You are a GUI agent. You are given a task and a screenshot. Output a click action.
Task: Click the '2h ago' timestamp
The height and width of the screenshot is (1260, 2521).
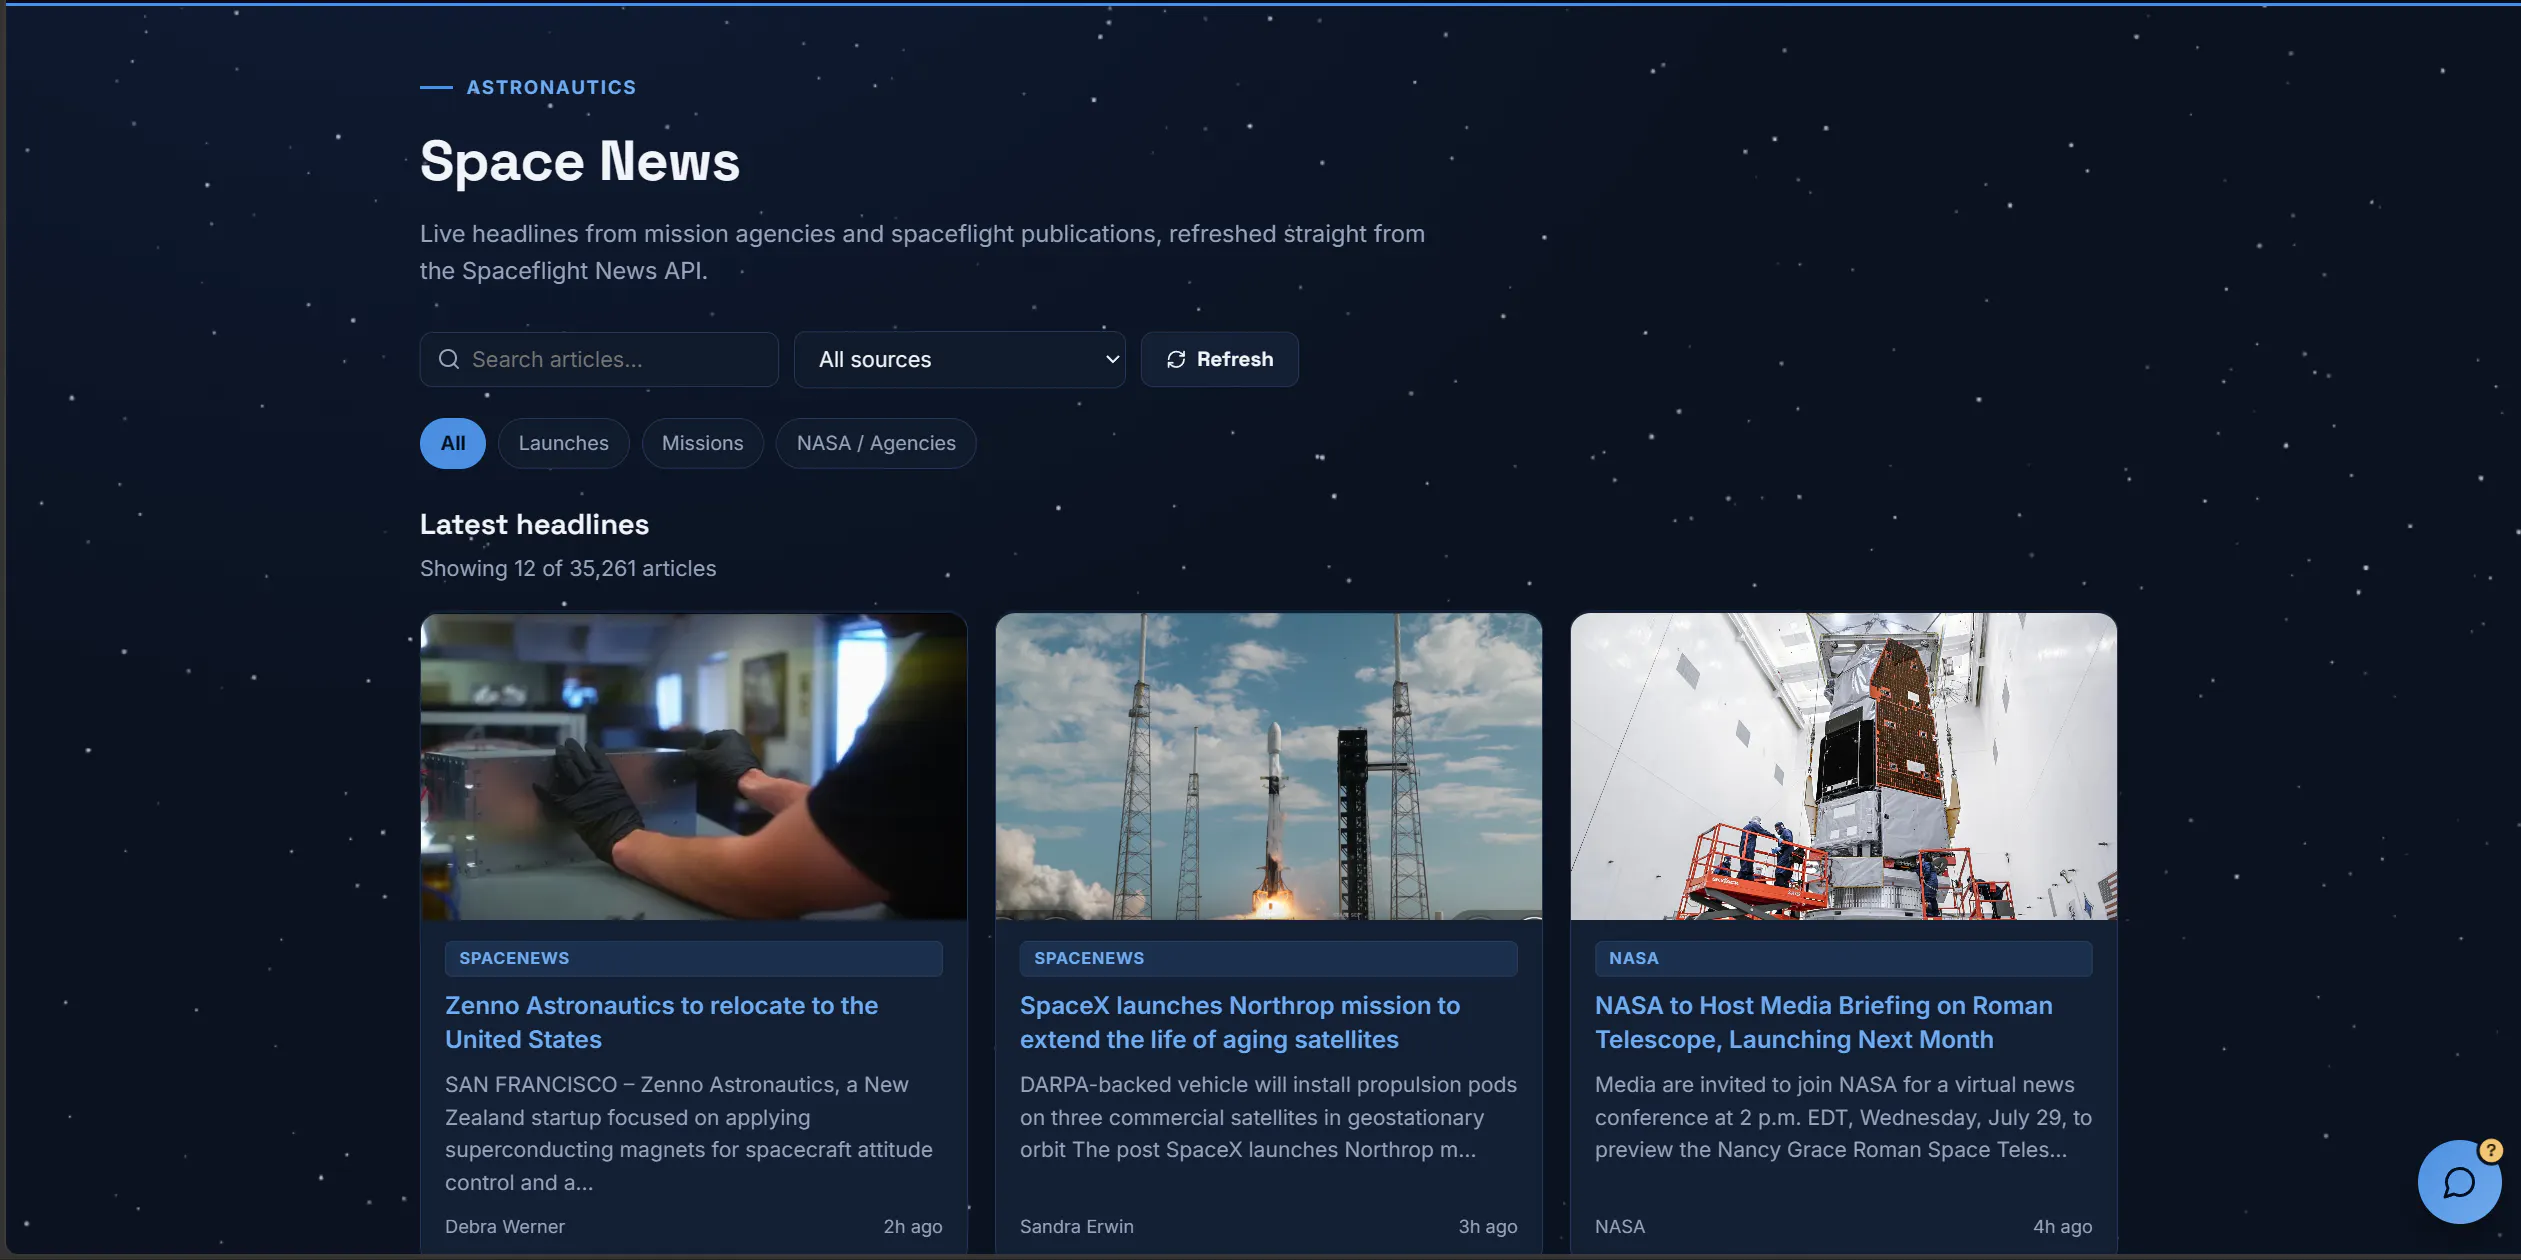point(912,1226)
